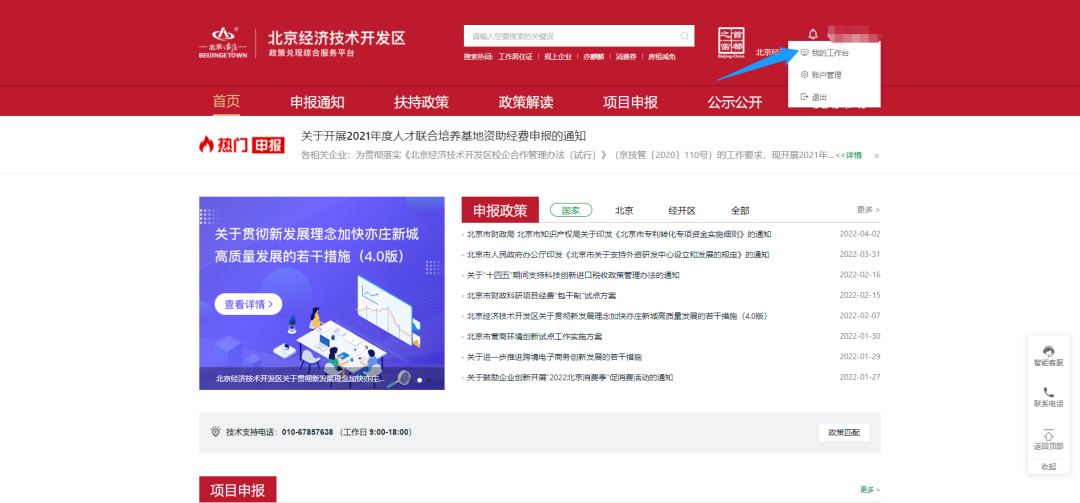
Task: Click the 政策匹配 button
Action: 844,432
